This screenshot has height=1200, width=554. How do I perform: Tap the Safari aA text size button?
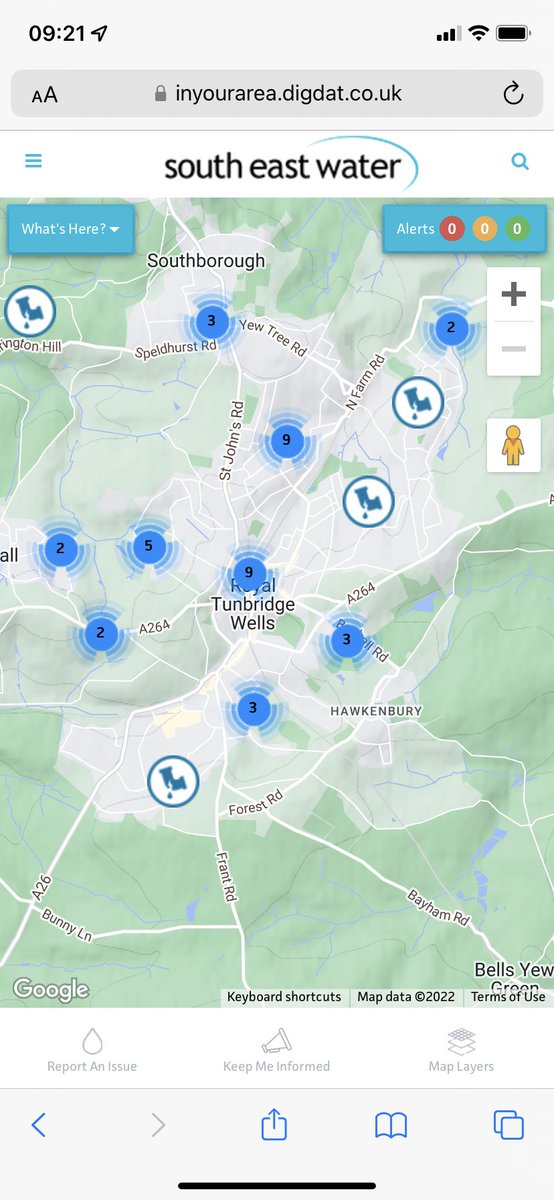pos(45,95)
